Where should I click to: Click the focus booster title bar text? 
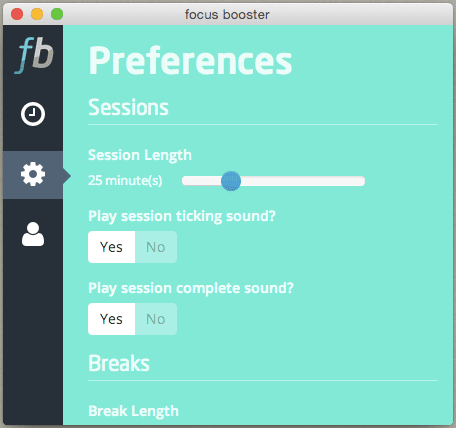[227, 15]
